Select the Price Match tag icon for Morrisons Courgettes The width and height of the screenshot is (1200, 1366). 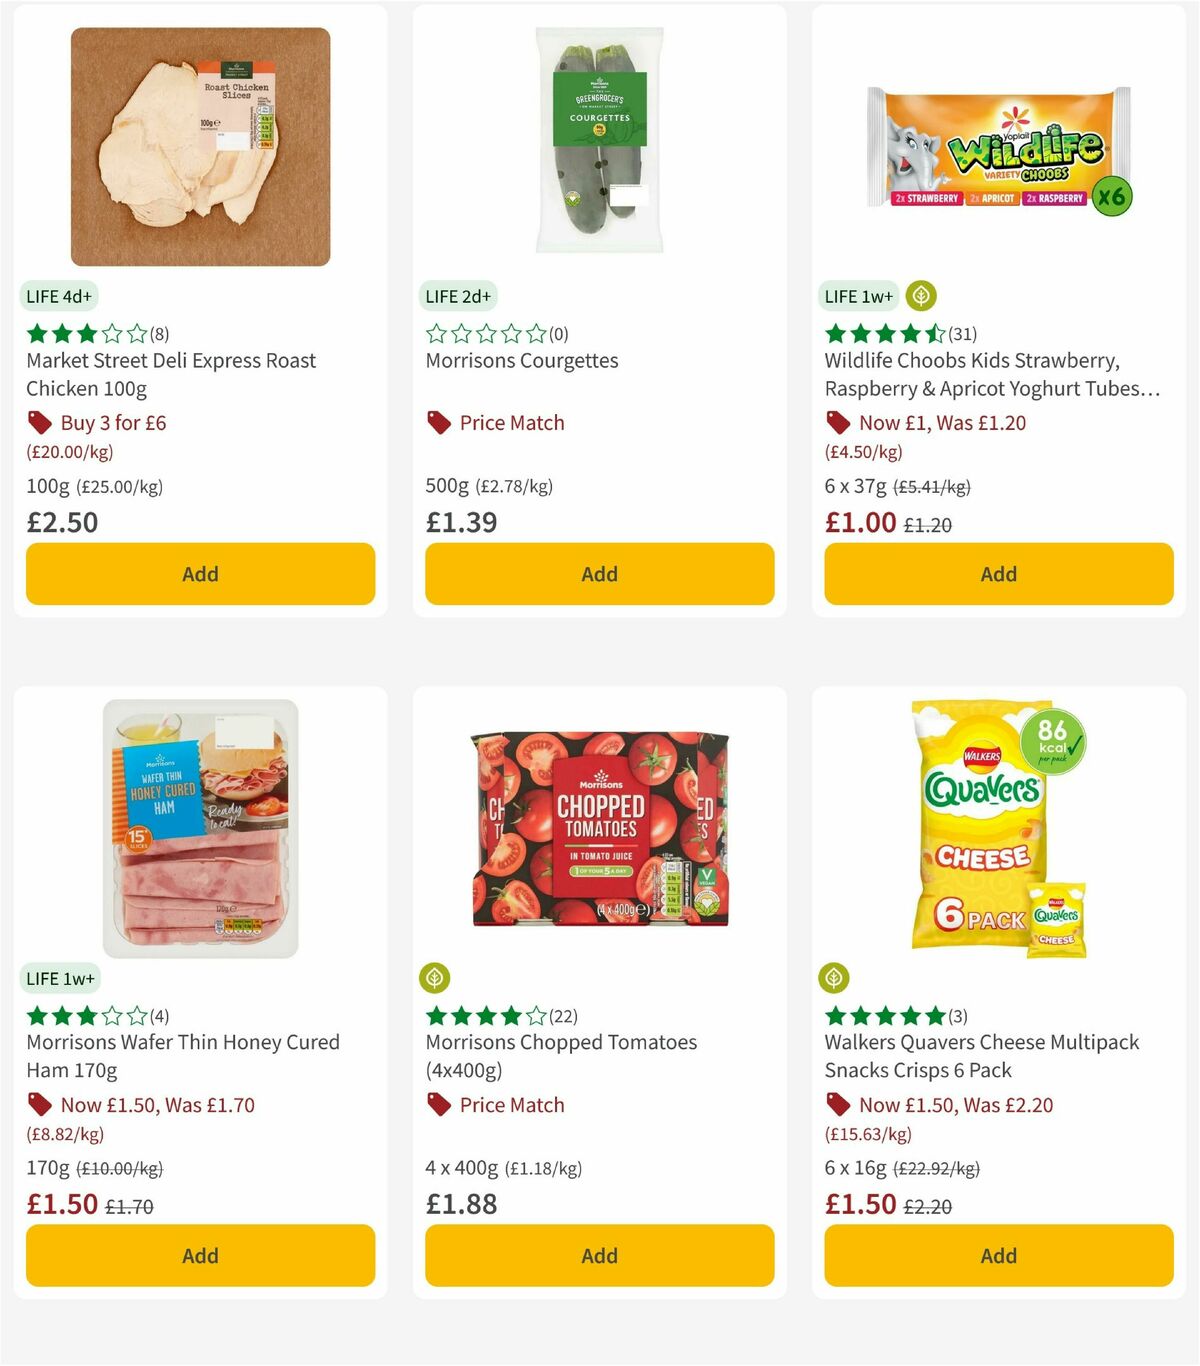coord(438,423)
